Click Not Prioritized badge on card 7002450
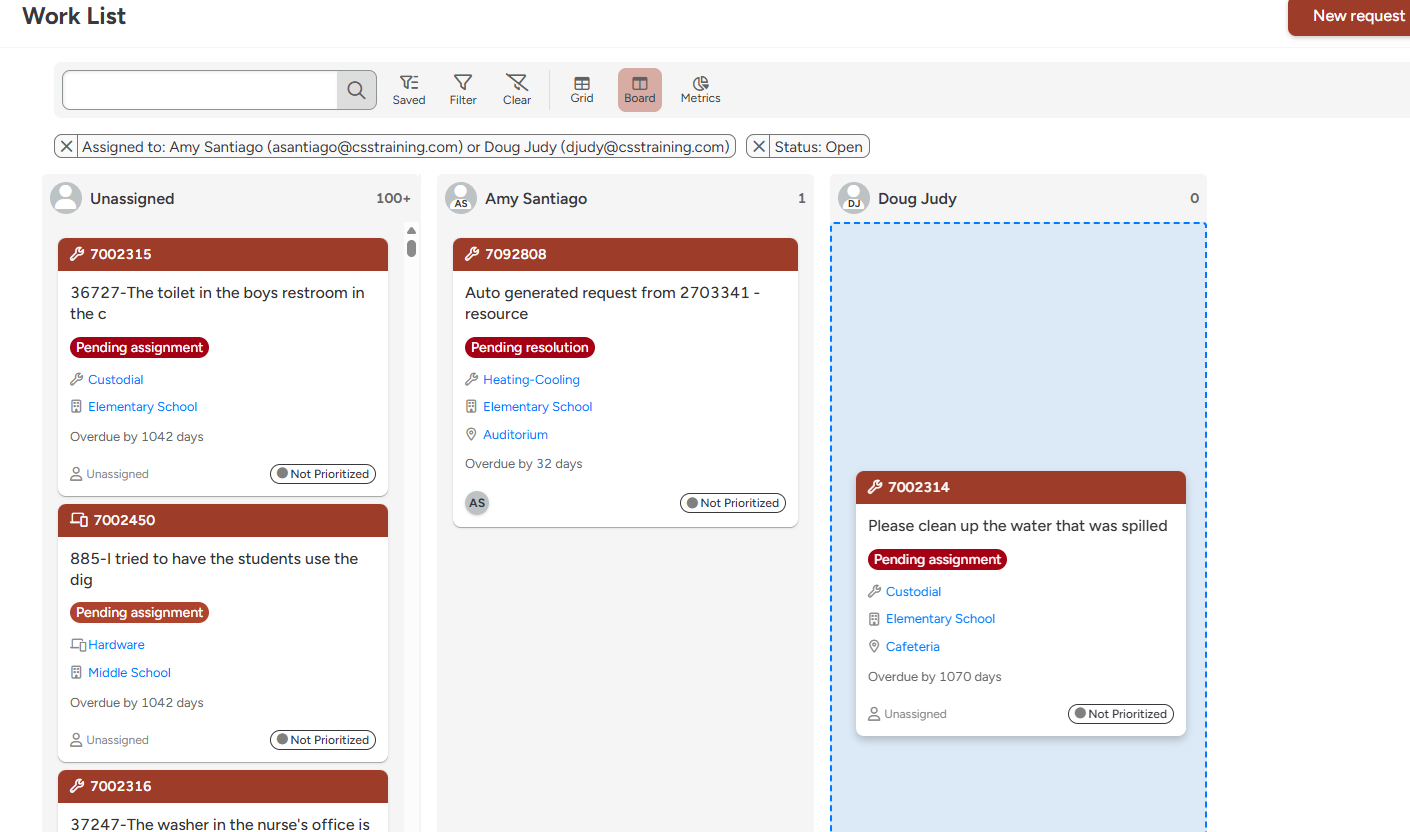The image size is (1410, 832). (323, 740)
